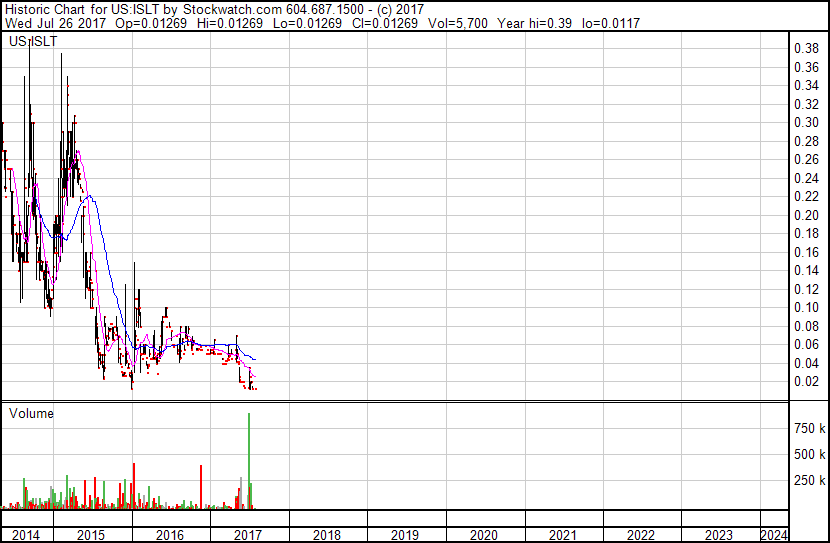Viewport: 830px width, 543px height.
Task: Click the 0.20 price level label
Action: [x=805, y=215]
